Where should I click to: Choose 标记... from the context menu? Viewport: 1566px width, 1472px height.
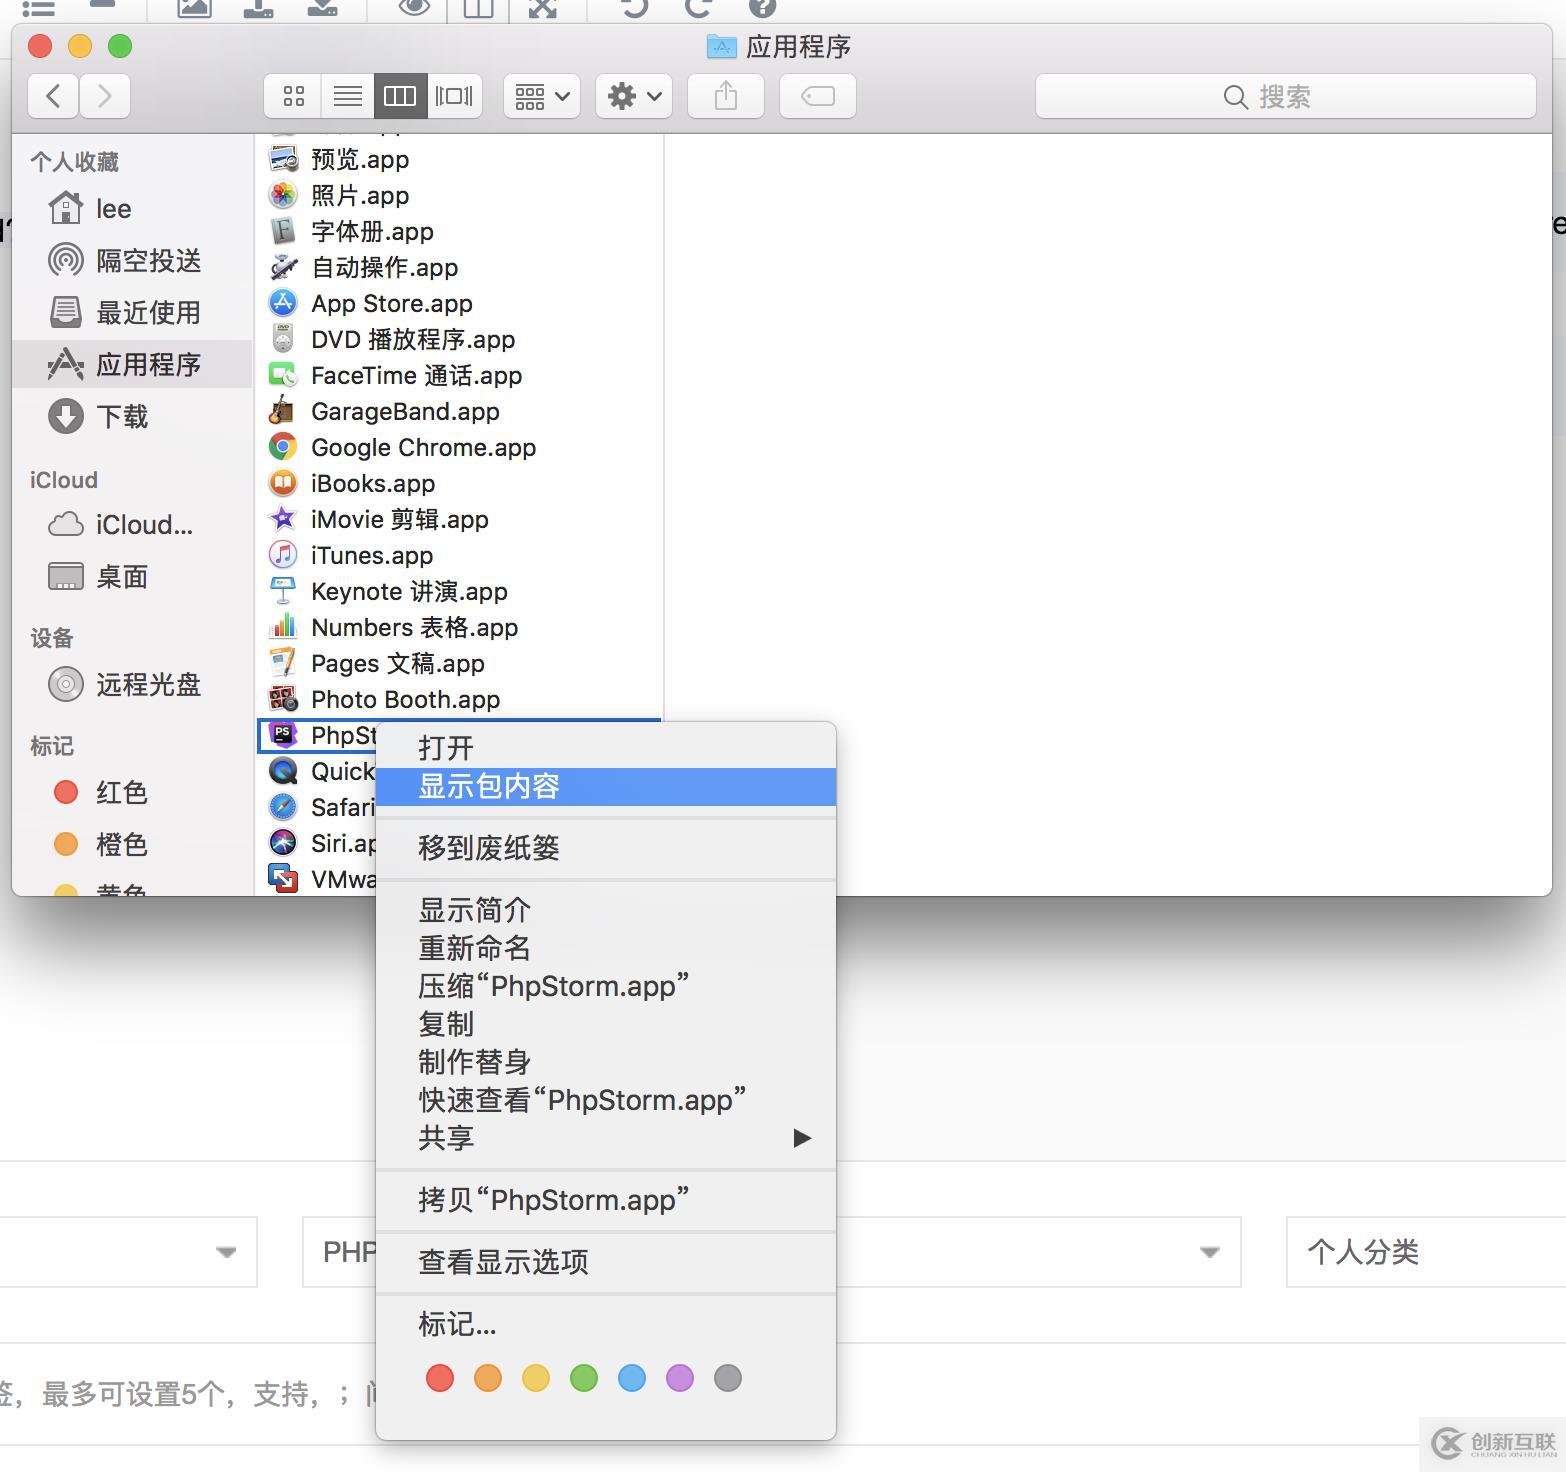(606, 1324)
